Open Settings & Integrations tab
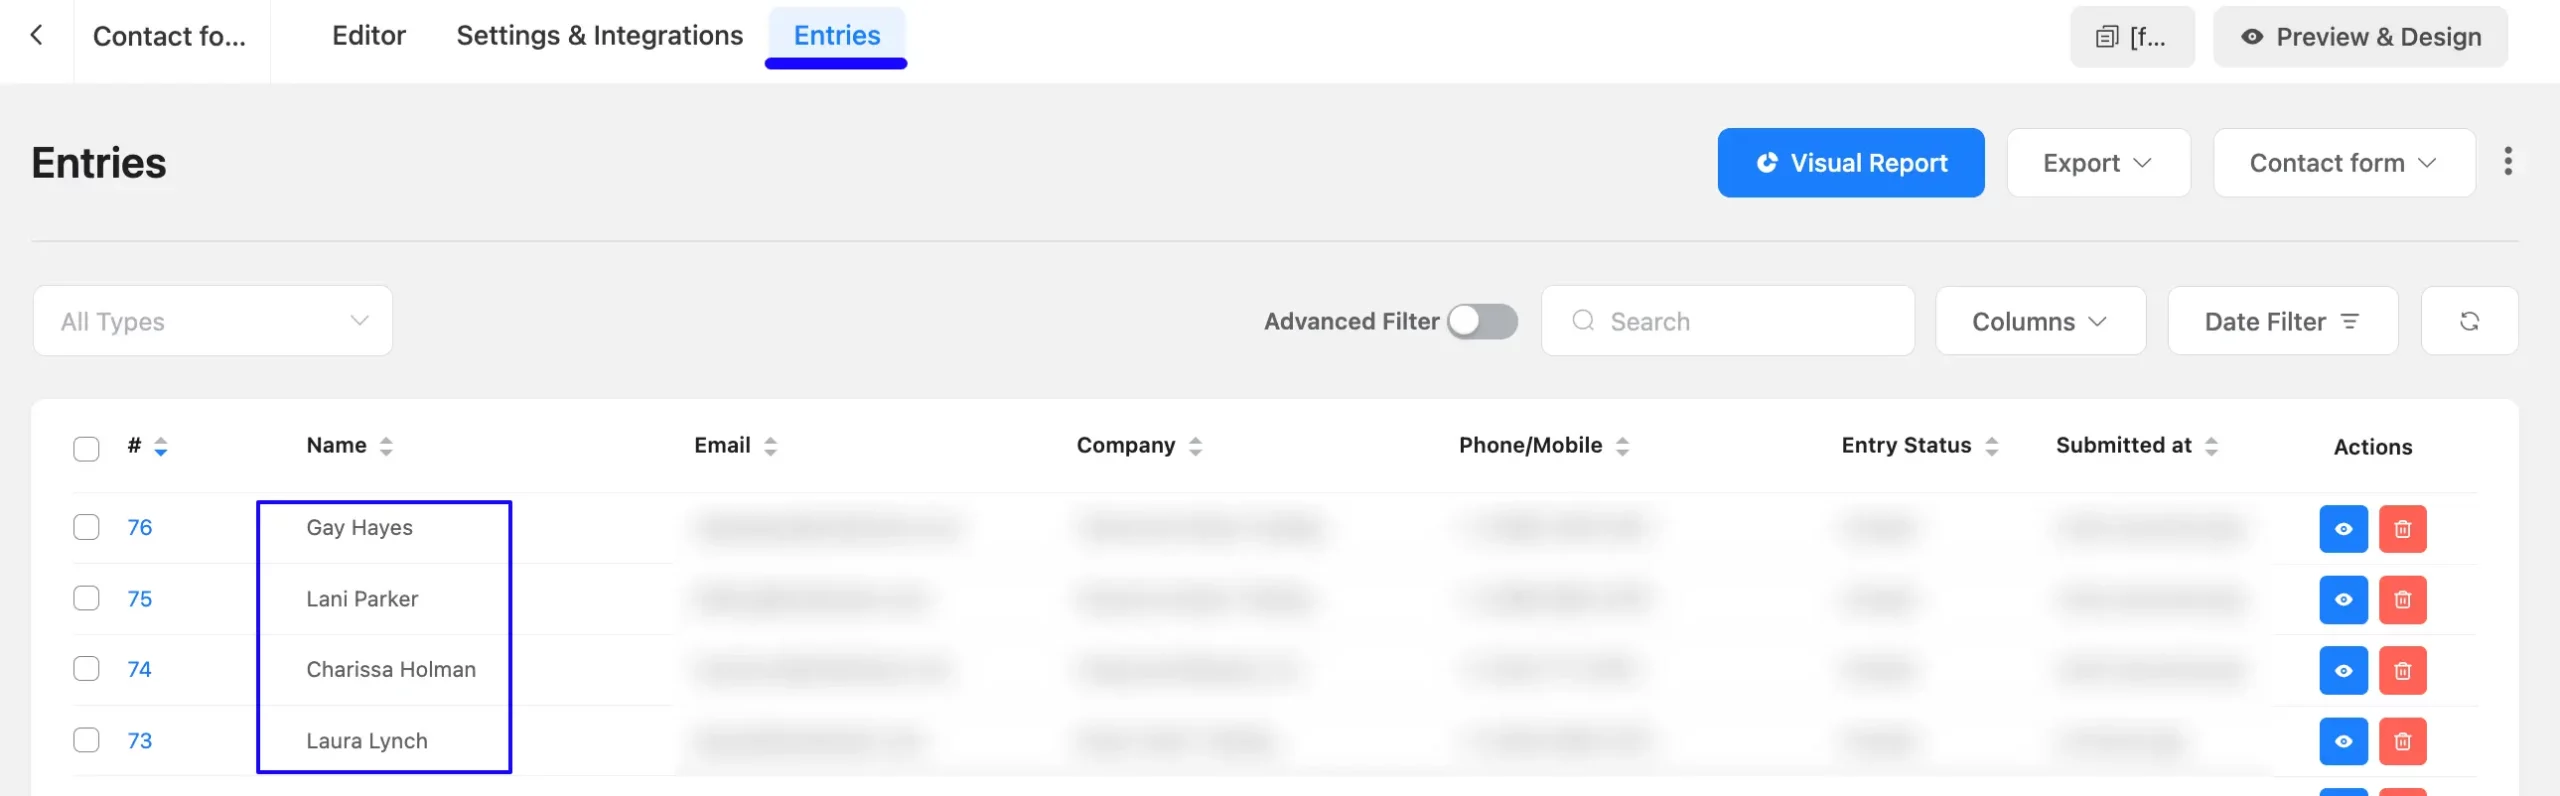Screen dimensions: 2560x796 (599, 36)
